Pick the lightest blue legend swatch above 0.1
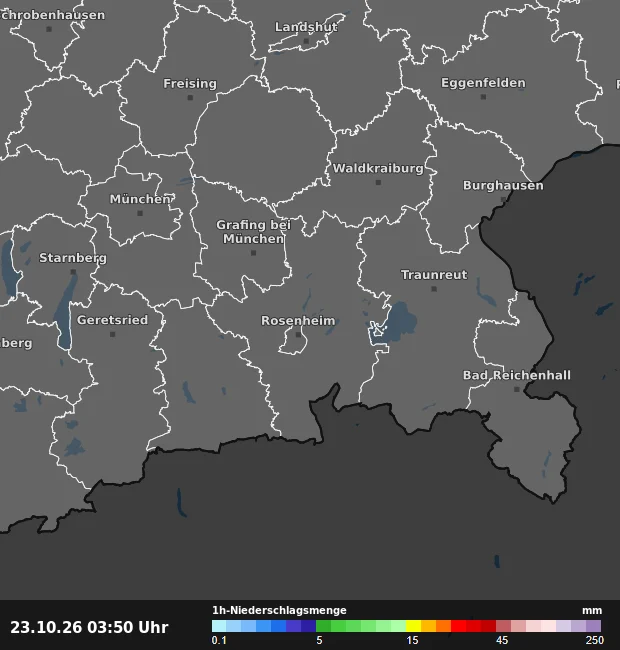620x650 pixels. (x=219, y=626)
